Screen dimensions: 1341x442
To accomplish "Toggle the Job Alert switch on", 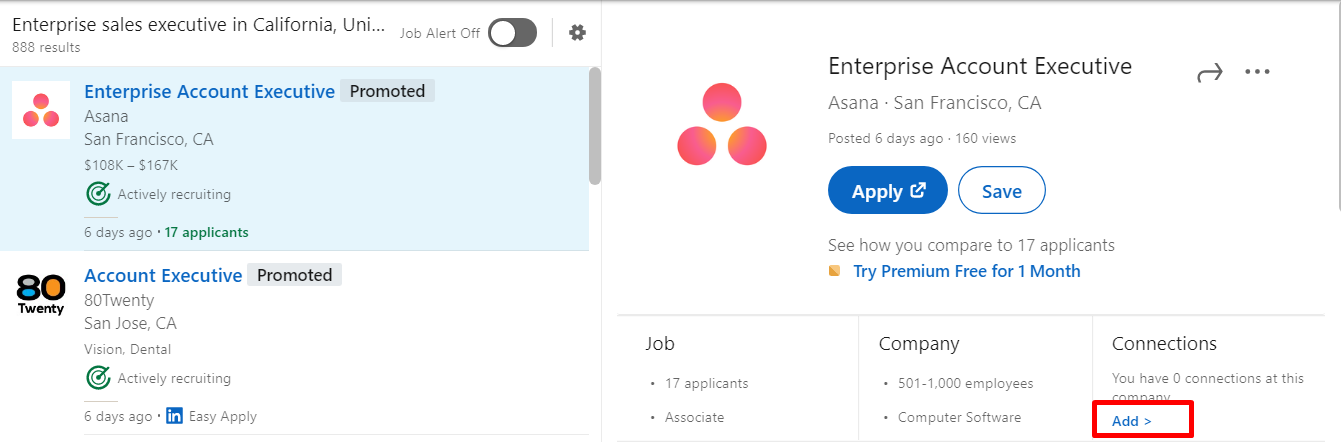I will point(513,33).
